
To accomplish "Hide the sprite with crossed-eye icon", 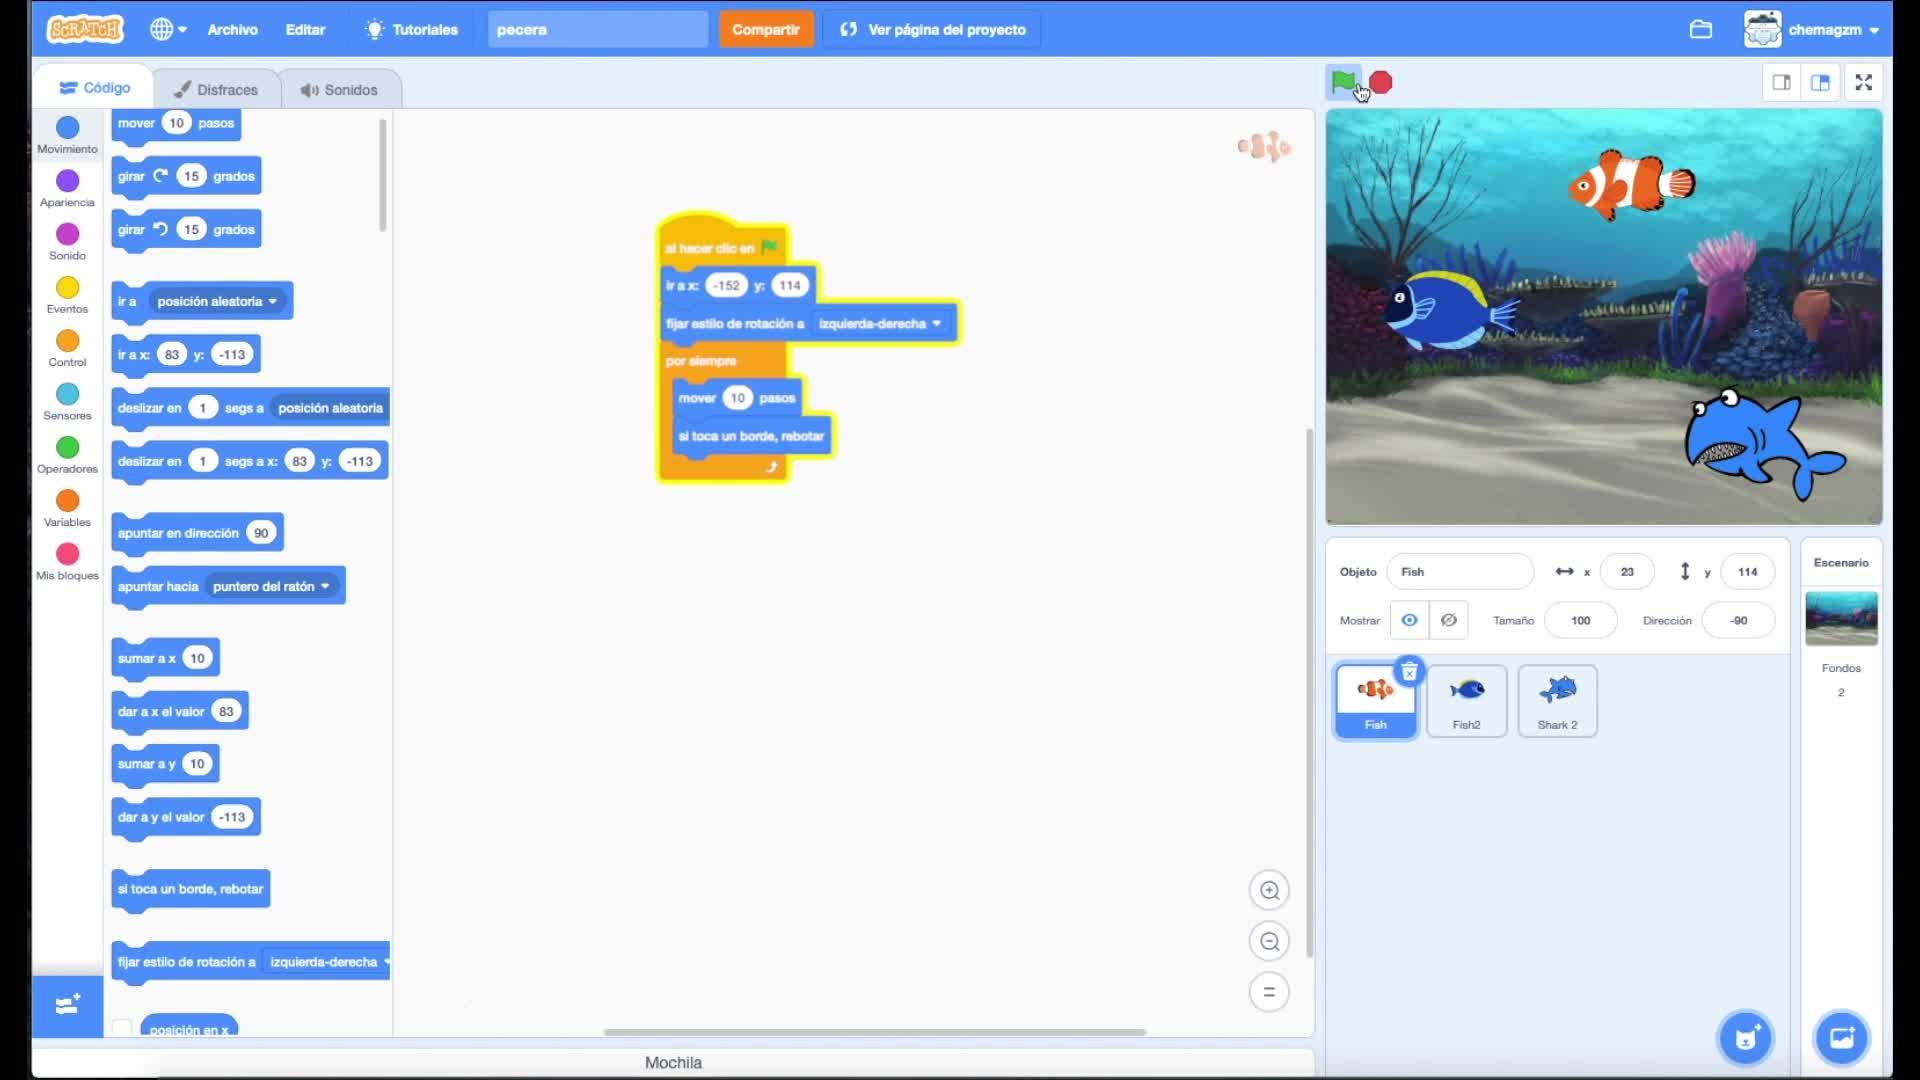I will click(x=1448, y=620).
